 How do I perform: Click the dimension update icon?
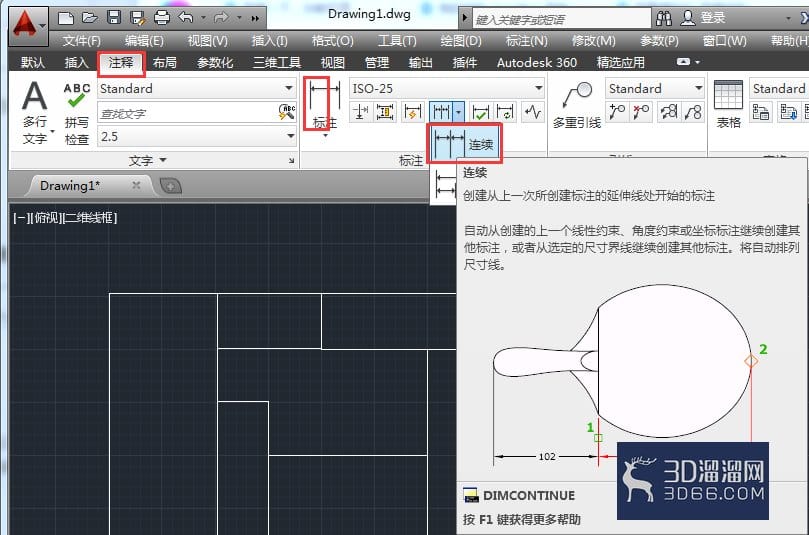(506, 111)
